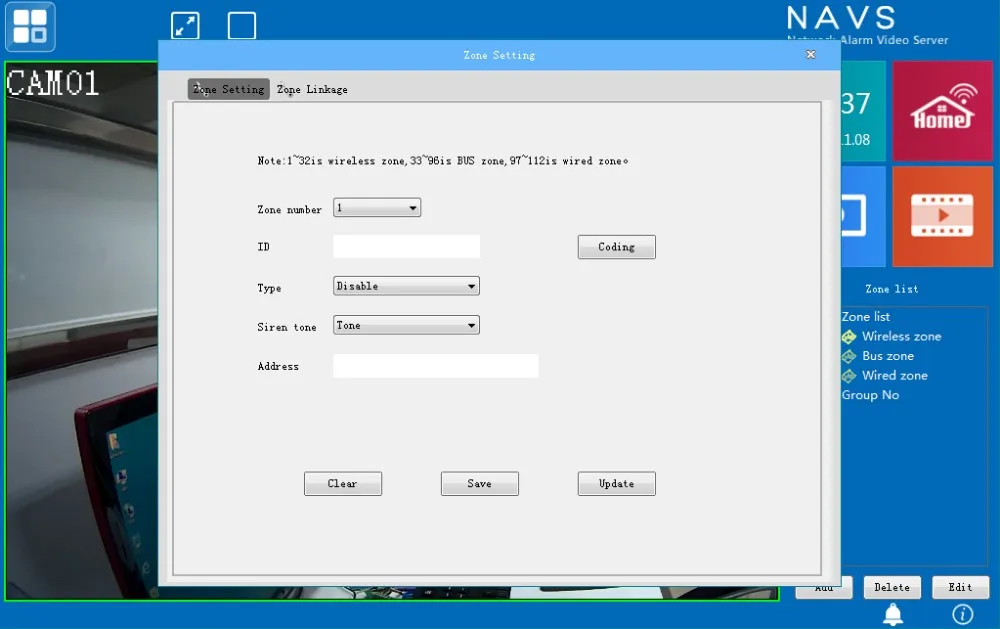Click the Save button
The image size is (1000, 629).
(479, 484)
